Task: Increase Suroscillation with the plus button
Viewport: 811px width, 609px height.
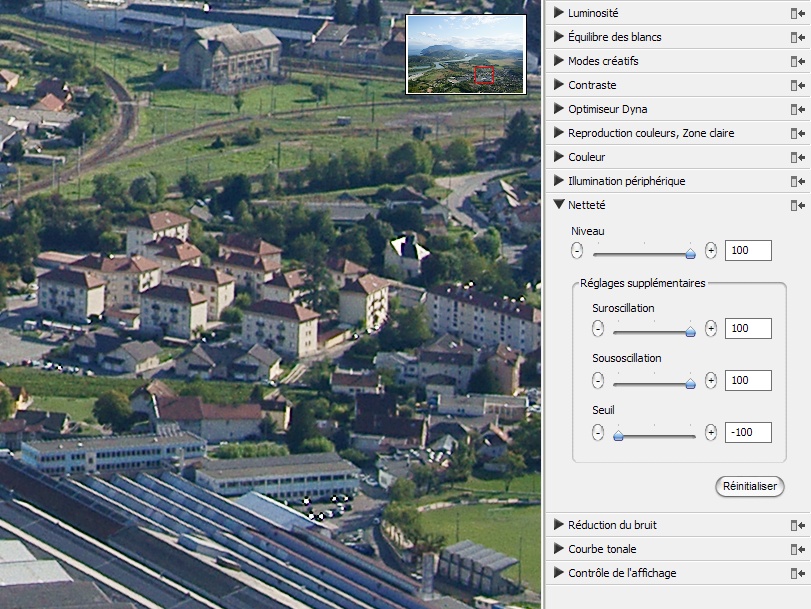Action: [x=711, y=328]
